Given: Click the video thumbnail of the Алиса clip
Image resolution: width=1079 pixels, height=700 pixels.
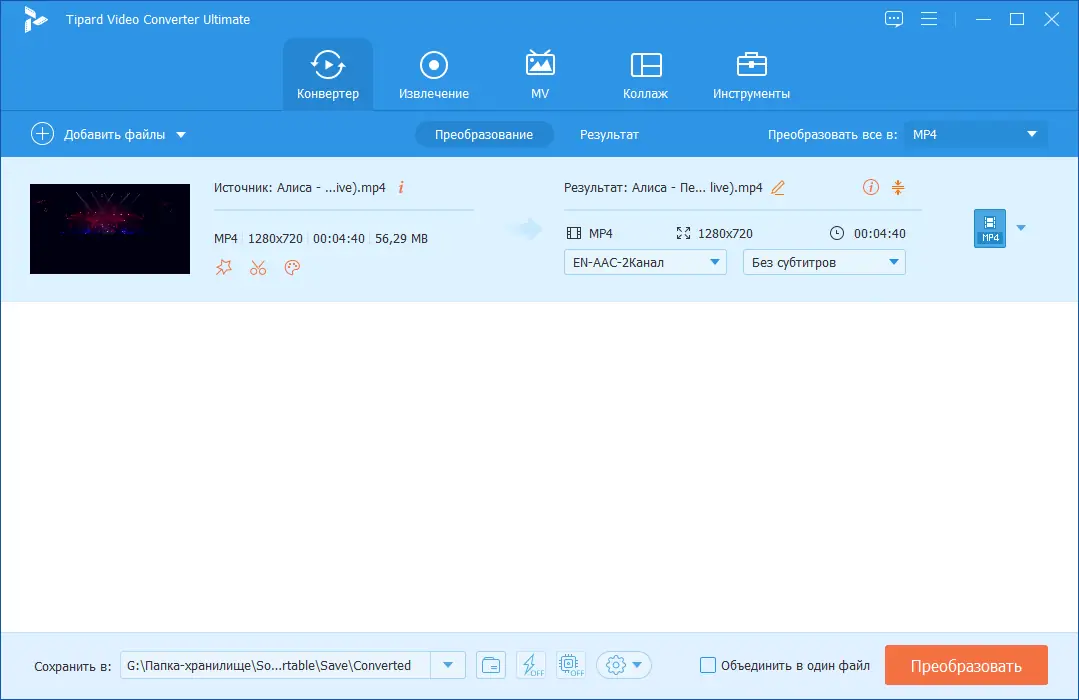Looking at the screenshot, I should [x=109, y=228].
